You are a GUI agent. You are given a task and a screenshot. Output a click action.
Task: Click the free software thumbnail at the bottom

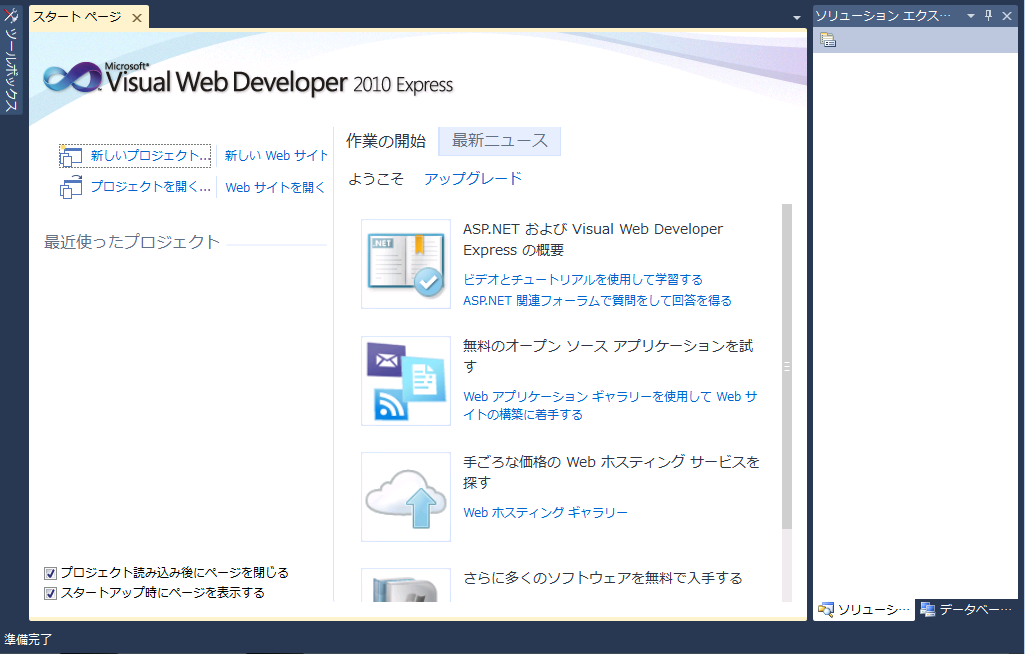(x=406, y=585)
